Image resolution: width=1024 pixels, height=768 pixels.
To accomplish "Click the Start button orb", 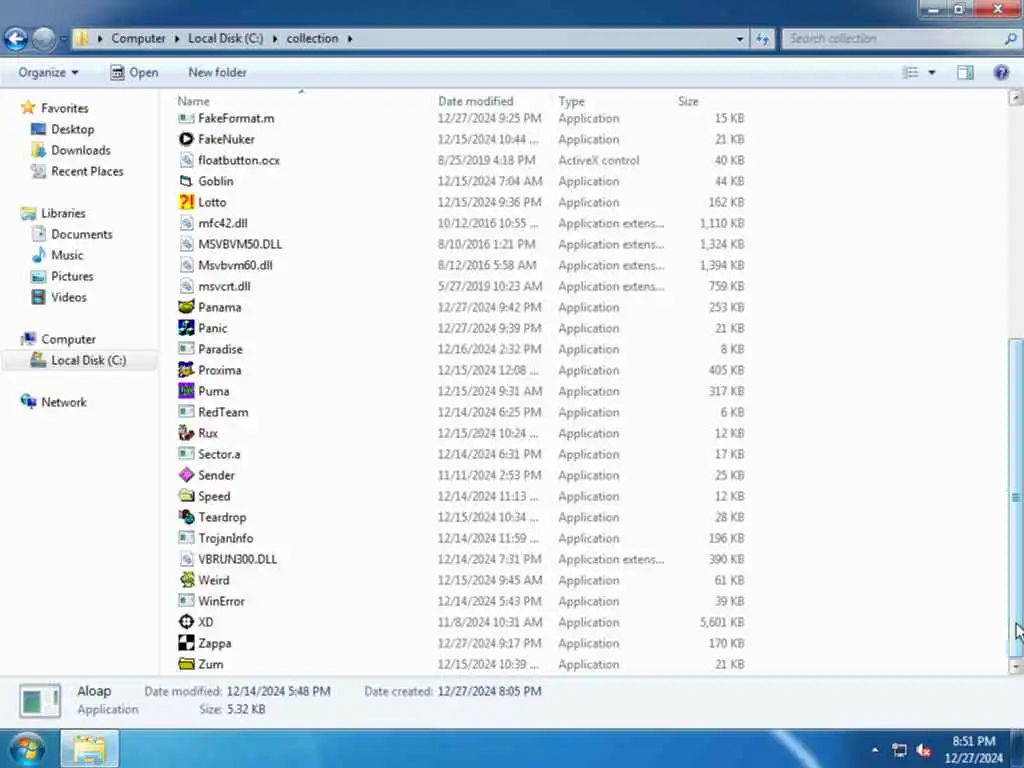I will 27,748.
